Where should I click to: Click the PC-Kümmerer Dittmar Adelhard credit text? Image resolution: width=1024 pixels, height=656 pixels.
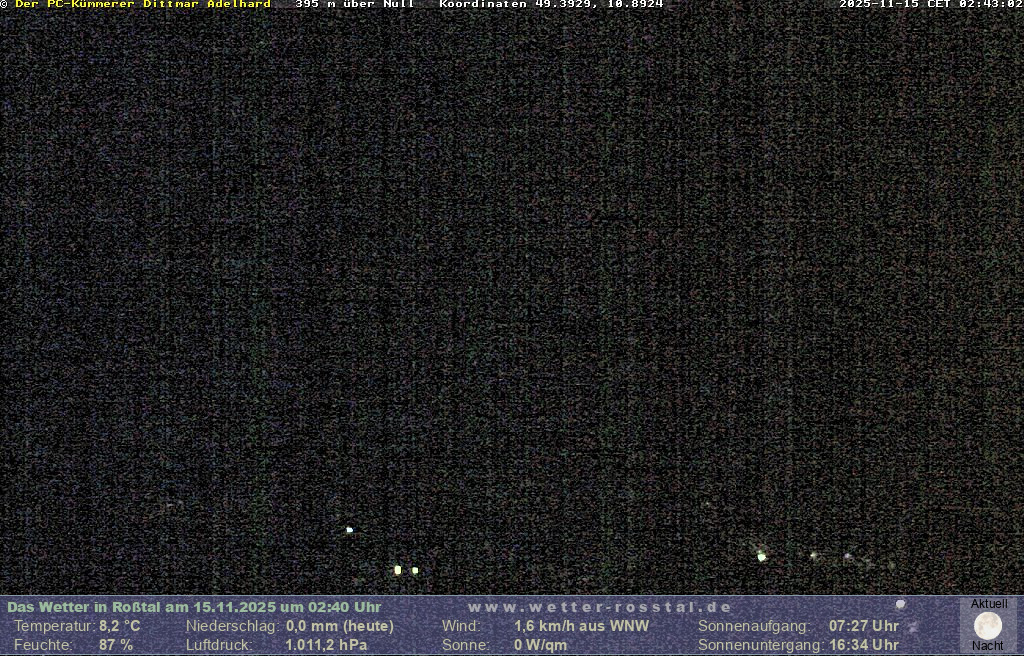click(142, 4)
